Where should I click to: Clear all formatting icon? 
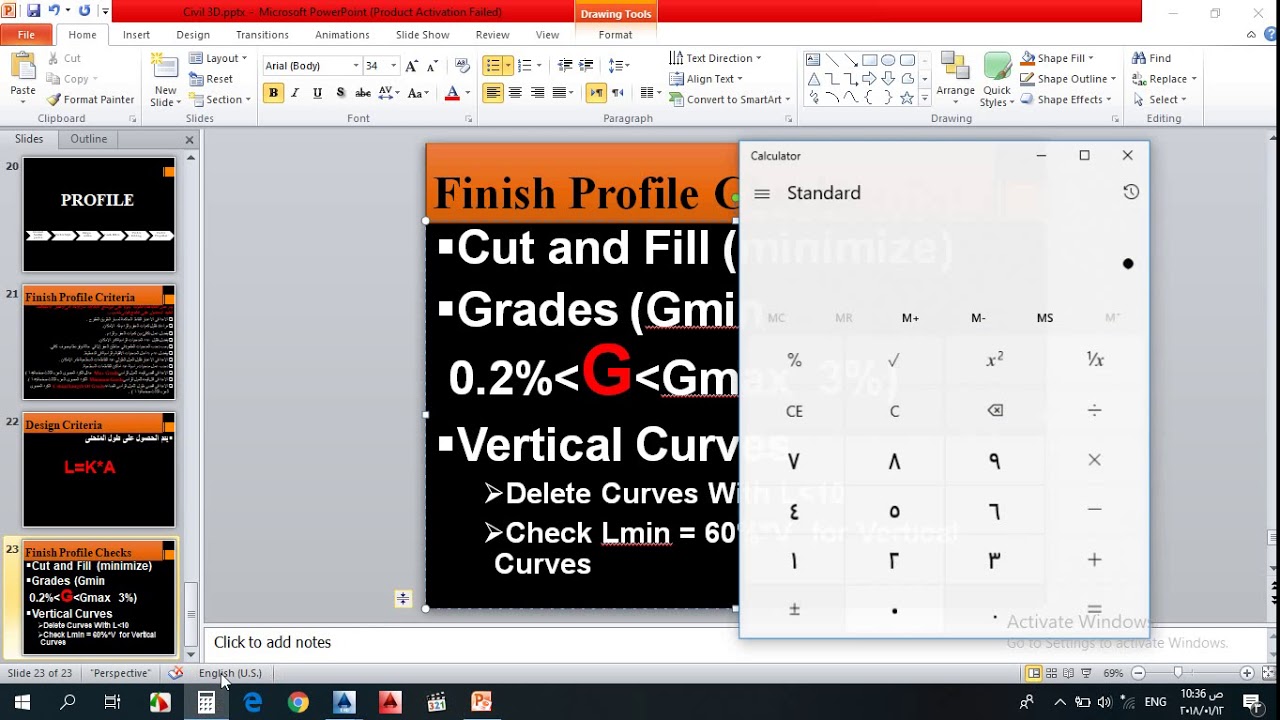click(x=462, y=66)
